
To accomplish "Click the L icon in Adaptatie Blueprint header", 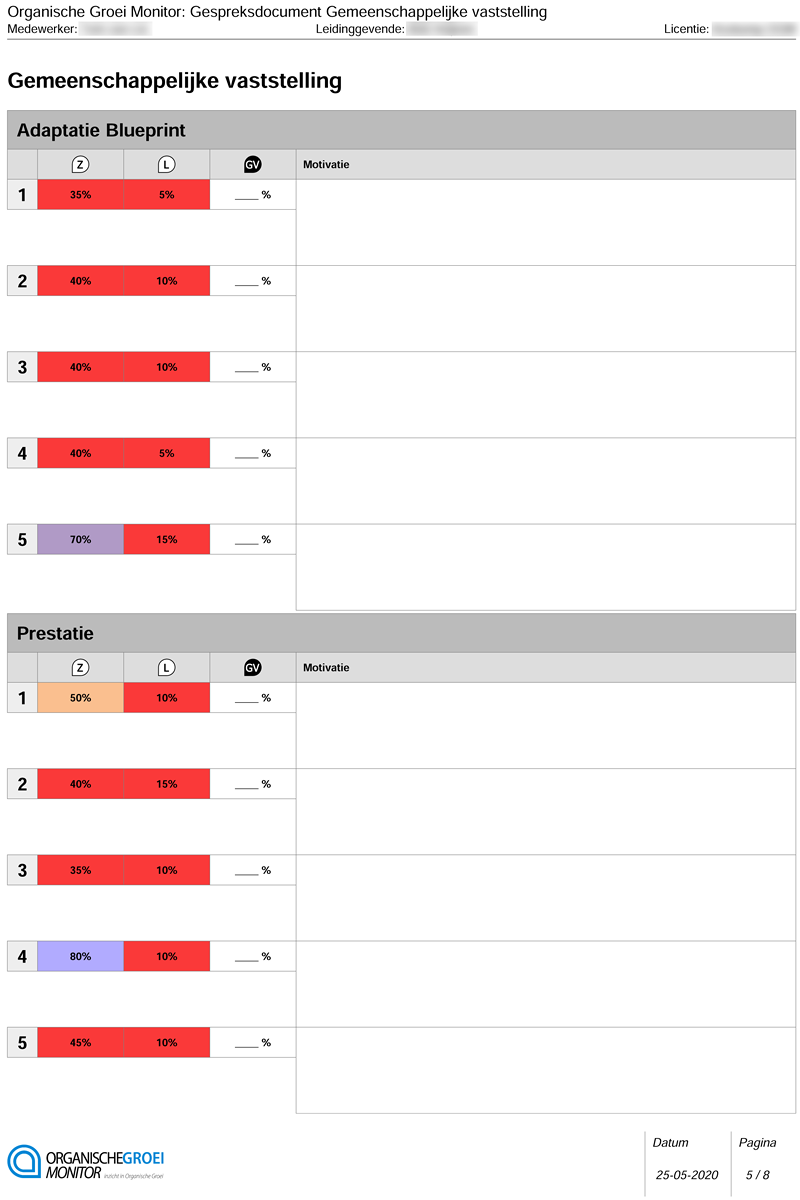I will [x=167, y=164].
